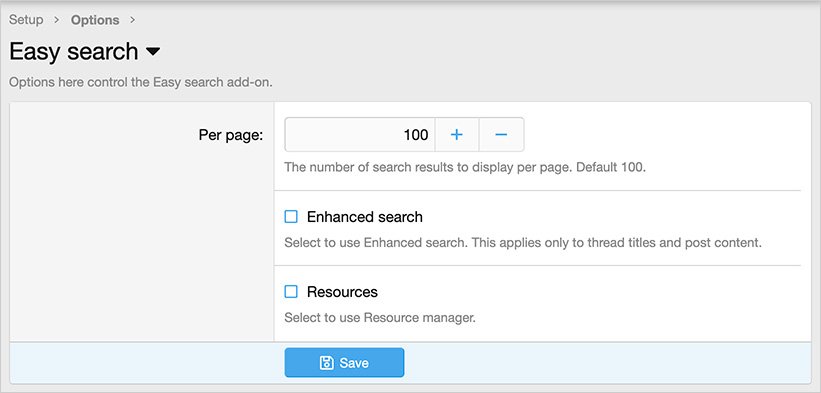Click the 'Per page:' label text
Screen dimensions: 821x393
point(231,135)
